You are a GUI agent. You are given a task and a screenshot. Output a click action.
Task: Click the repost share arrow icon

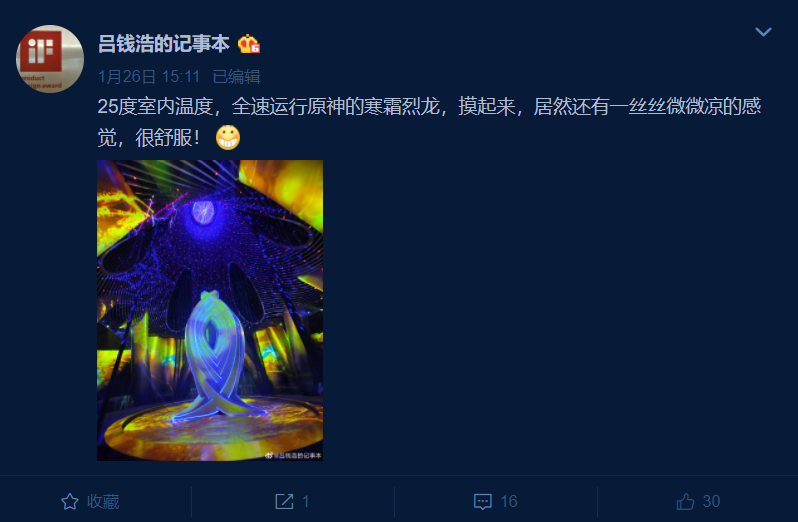pos(284,502)
